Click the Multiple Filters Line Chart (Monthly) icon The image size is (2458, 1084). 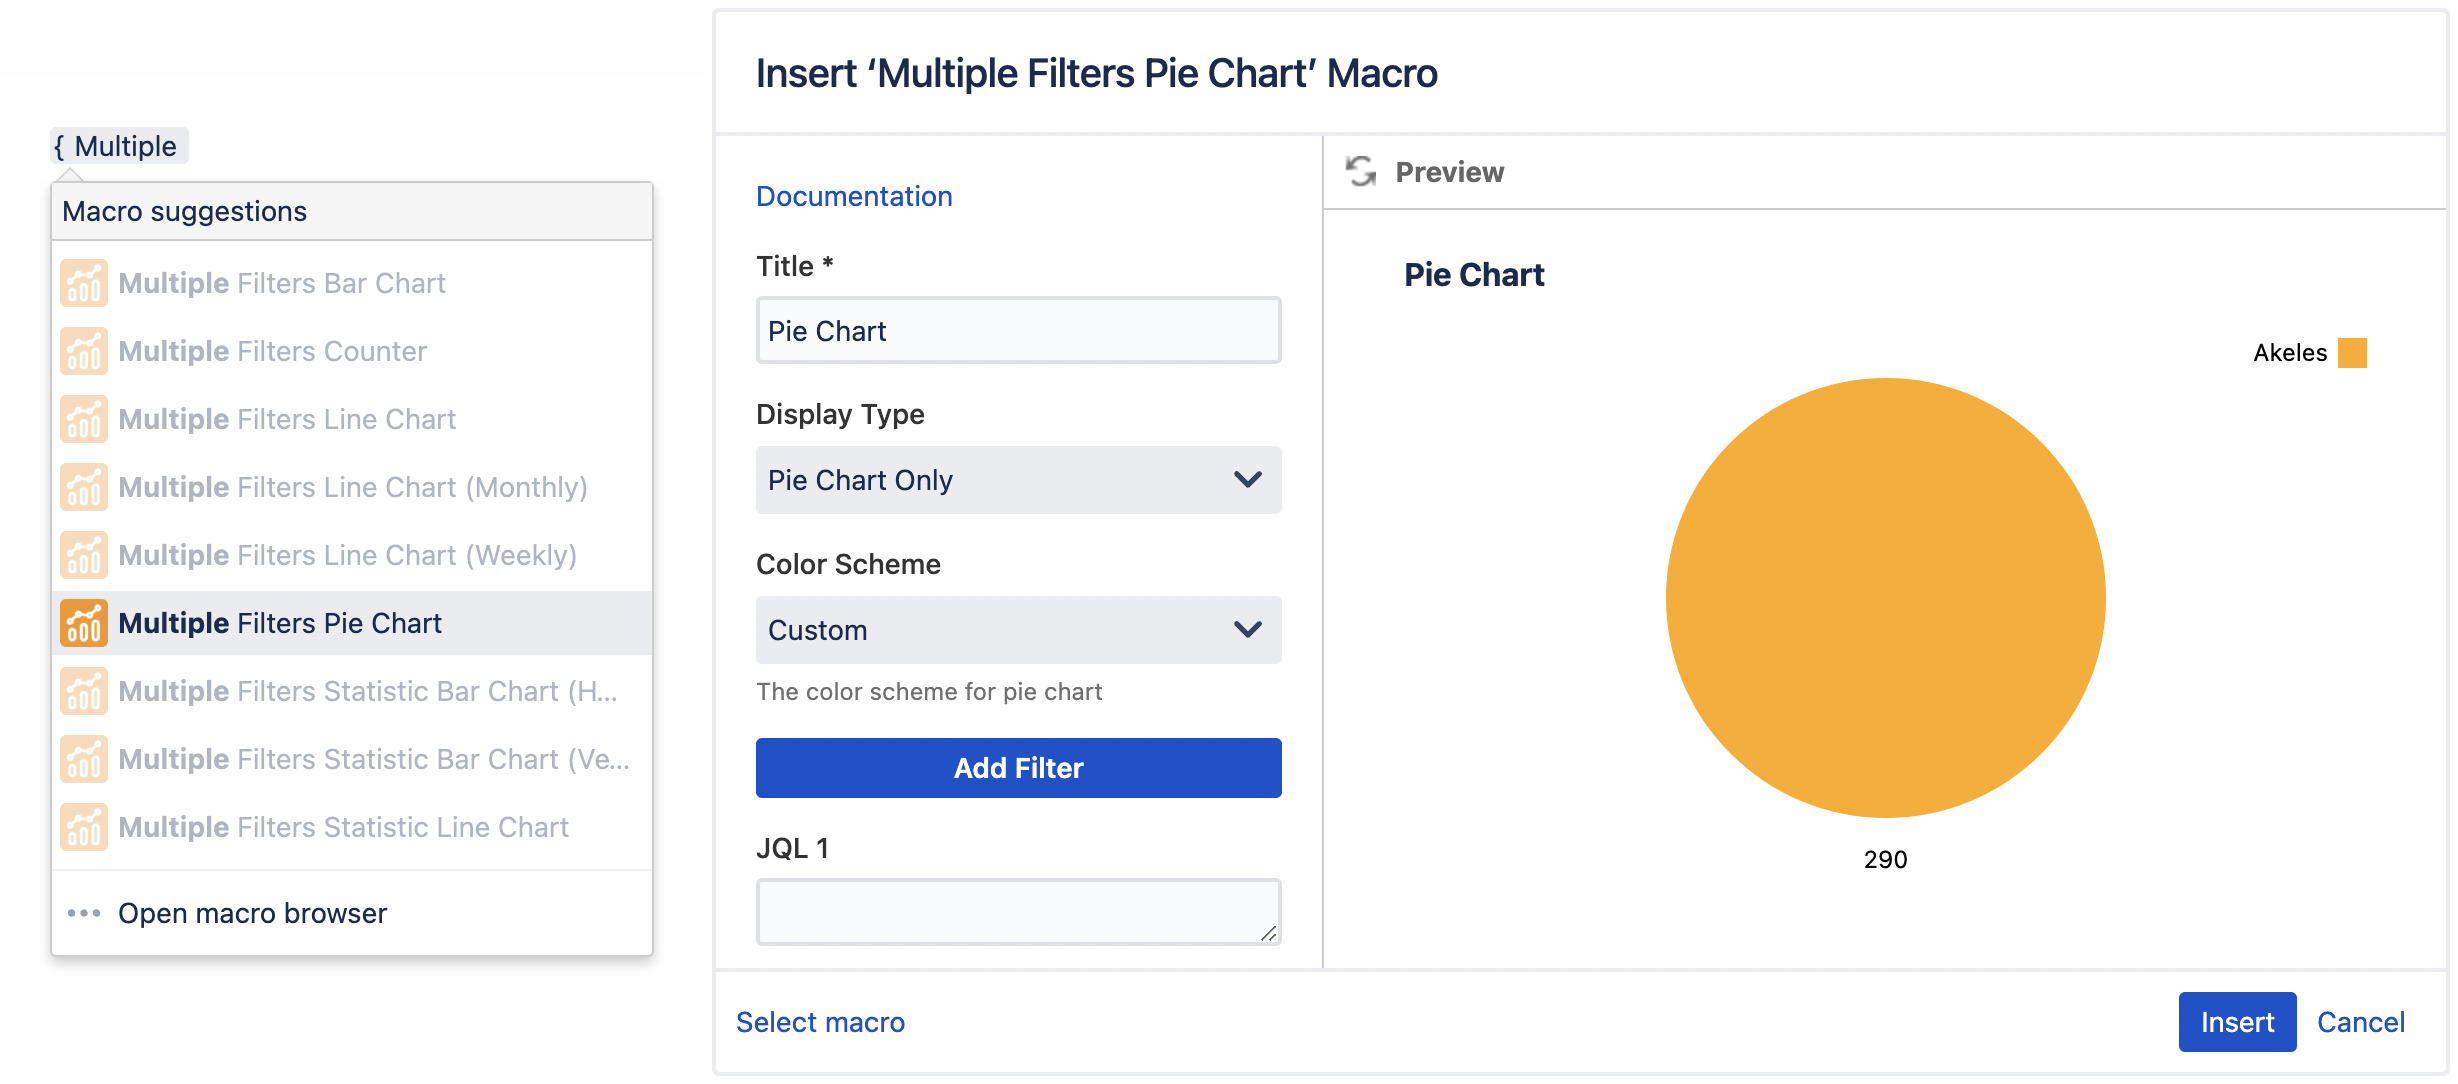pyautogui.click(x=83, y=487)
